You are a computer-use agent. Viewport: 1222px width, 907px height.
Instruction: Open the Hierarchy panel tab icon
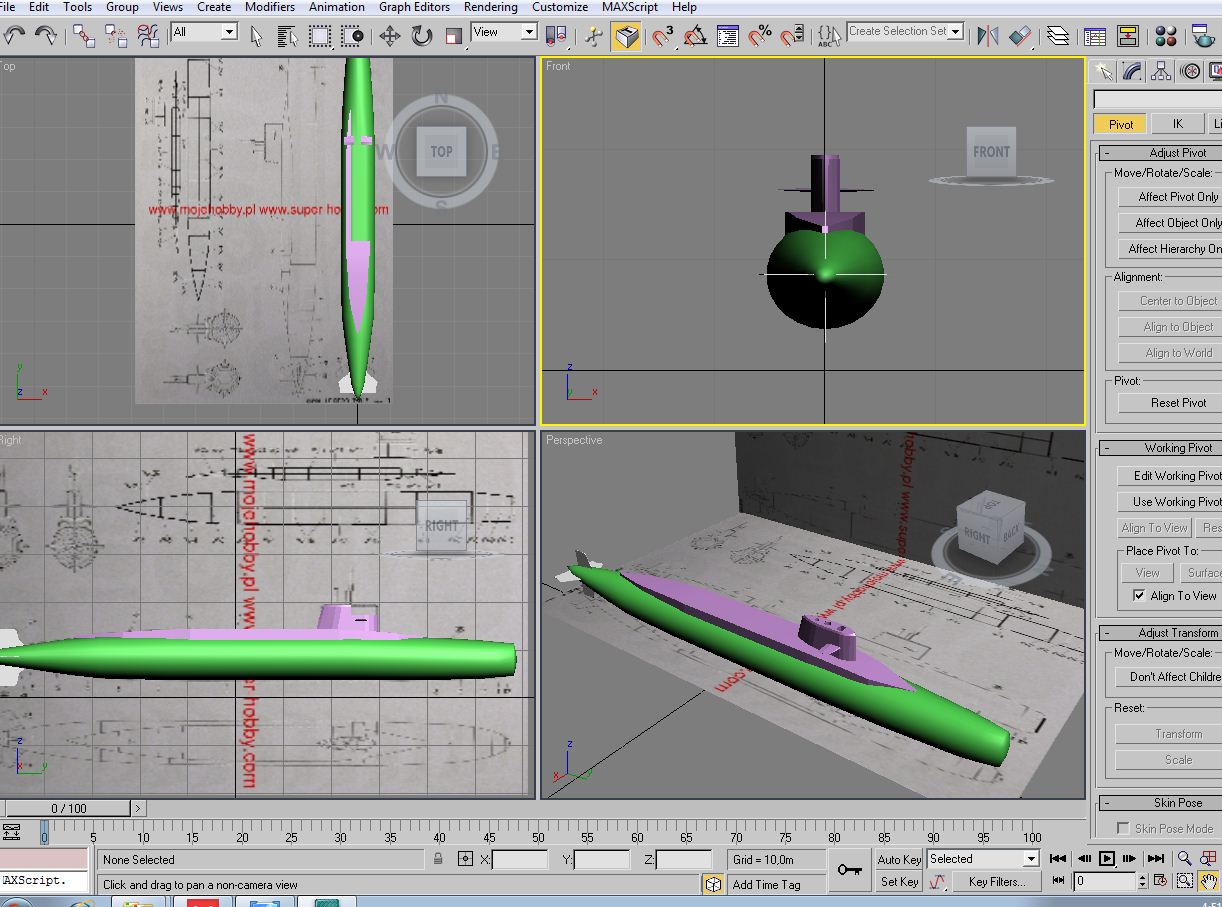coord(1160,71)
